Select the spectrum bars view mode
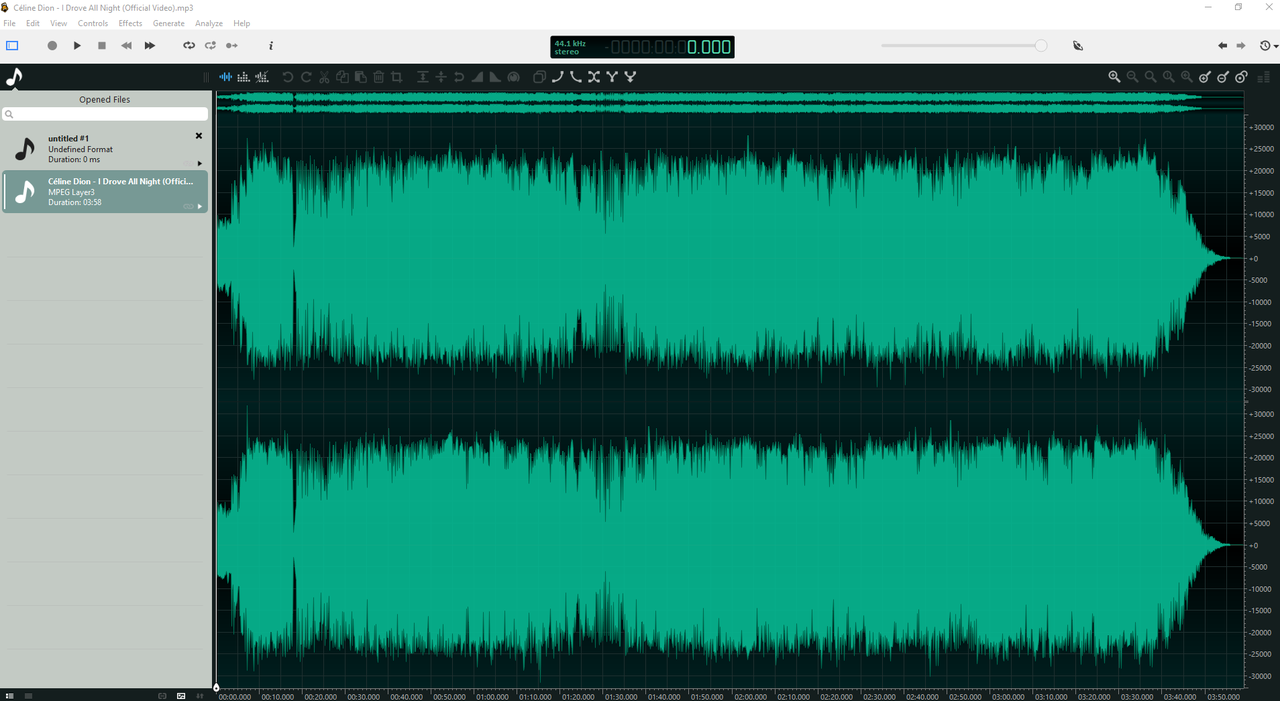The height and width of the screenshot is (701, 1280). pos(243,77)
